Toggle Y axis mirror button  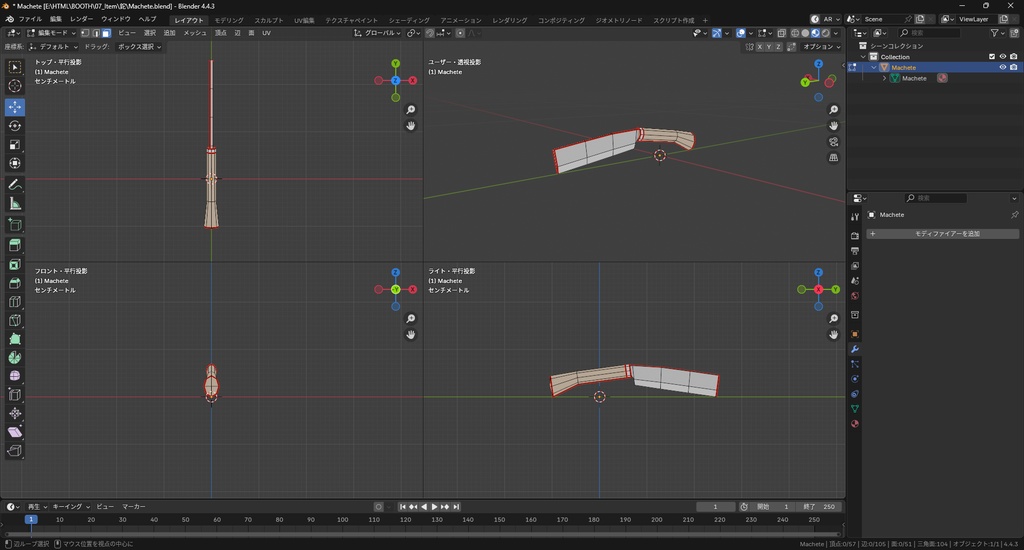769,47
